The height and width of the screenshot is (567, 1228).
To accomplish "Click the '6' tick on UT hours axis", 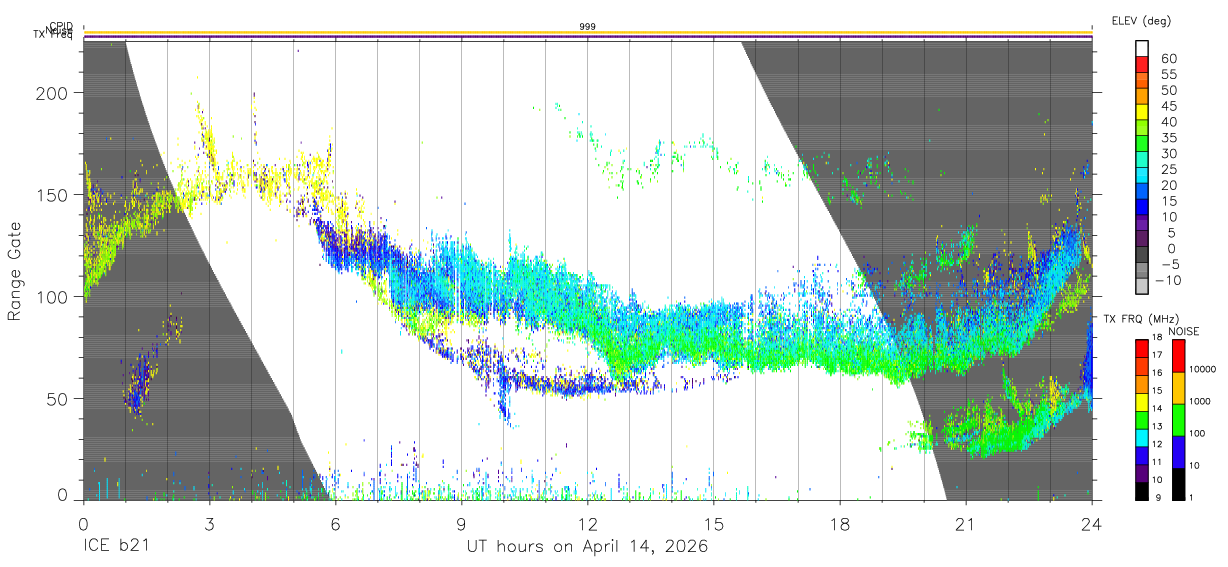I will click(x=335, y=523).
